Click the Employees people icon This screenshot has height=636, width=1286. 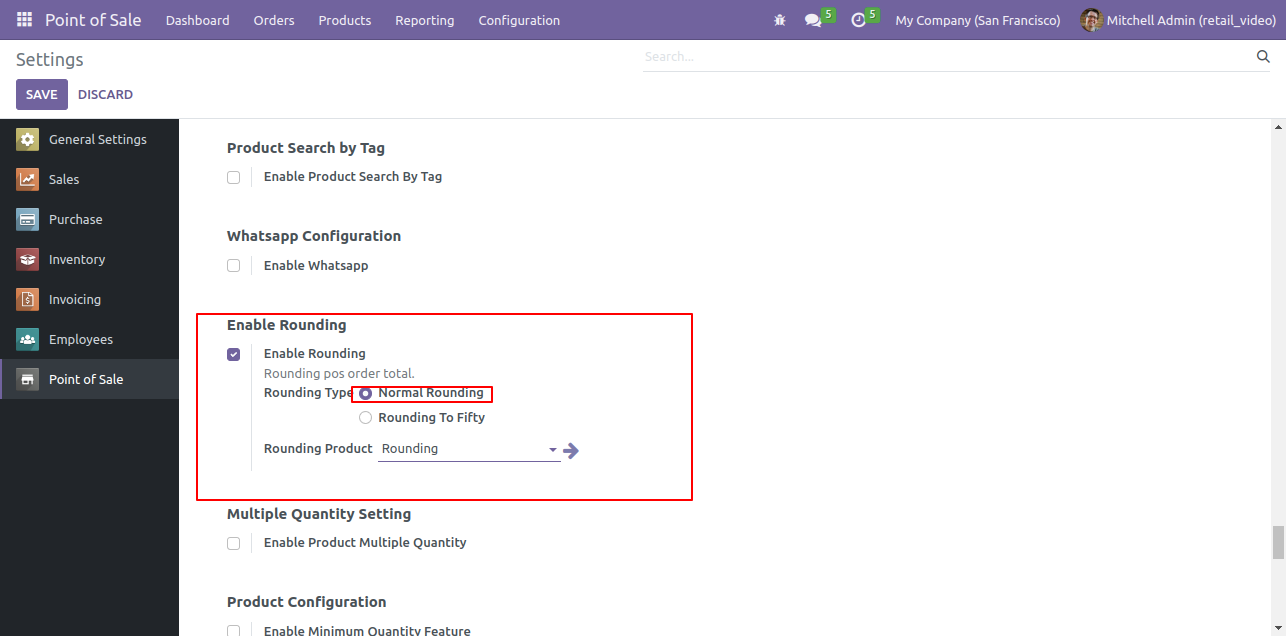tap(28, 340)
